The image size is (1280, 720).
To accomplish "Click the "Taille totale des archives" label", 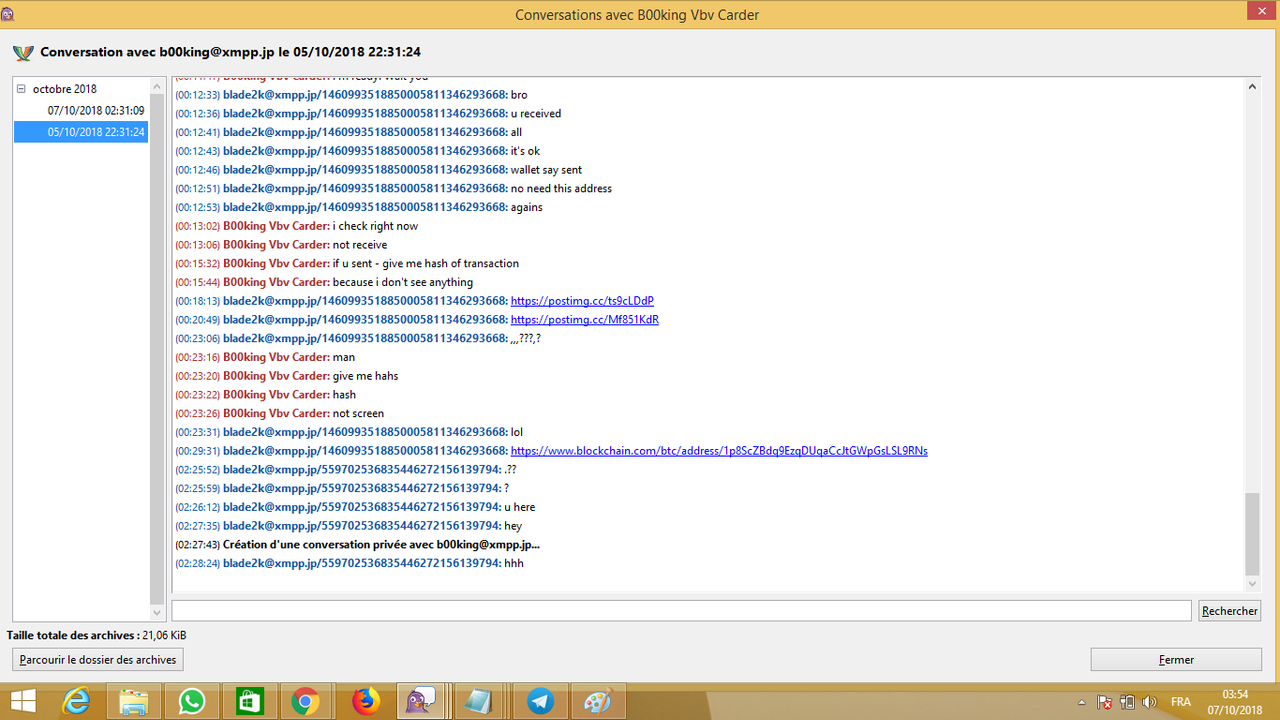I will click(72, 635).
